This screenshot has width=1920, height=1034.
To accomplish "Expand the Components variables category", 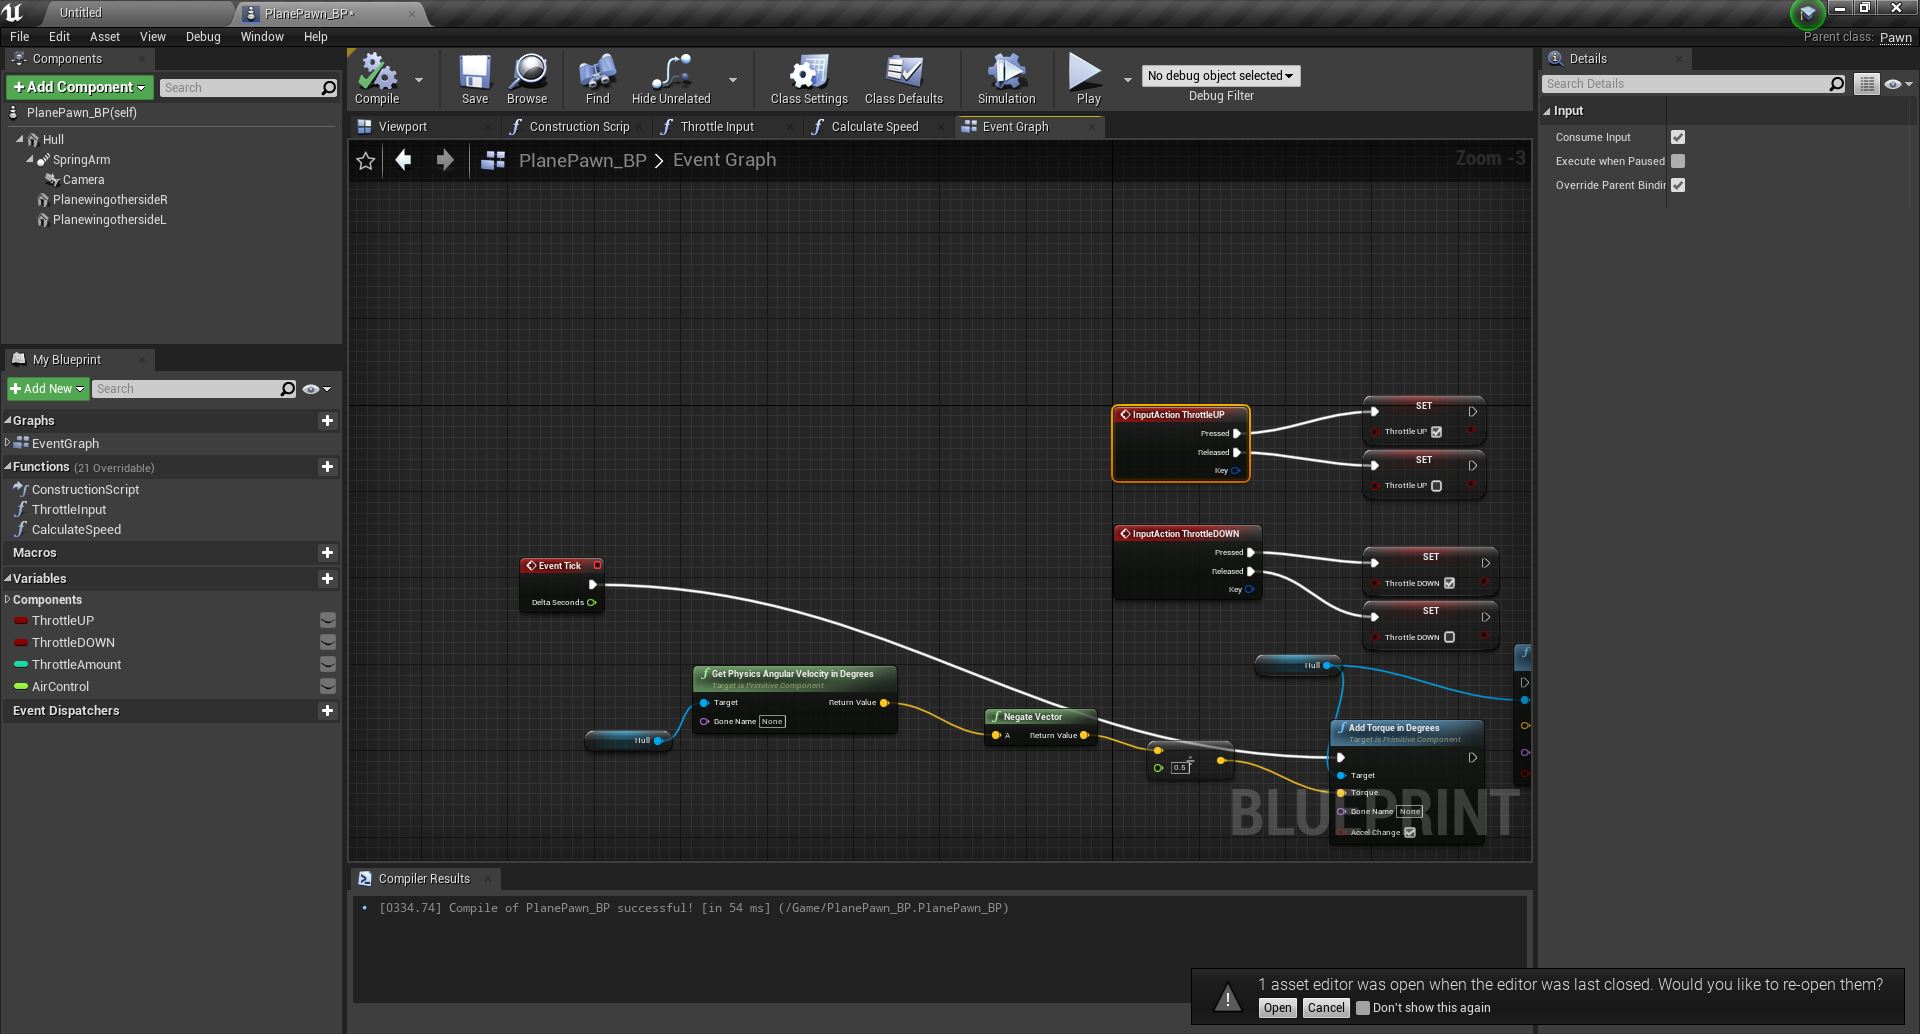I will (8, 600).
